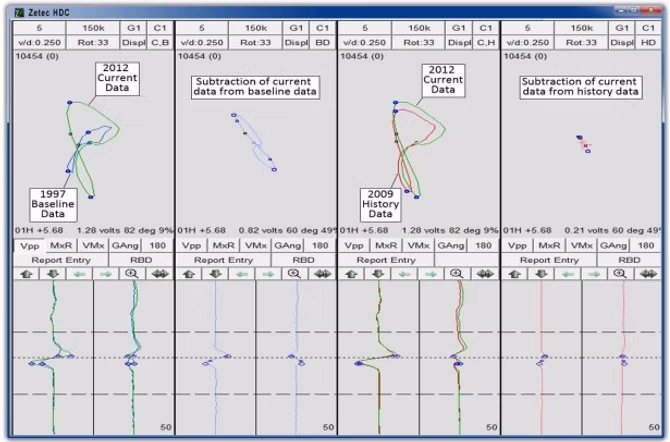Click the horizontal expand arrows in C,H panel
670x442 pixels.
point(485,274)
